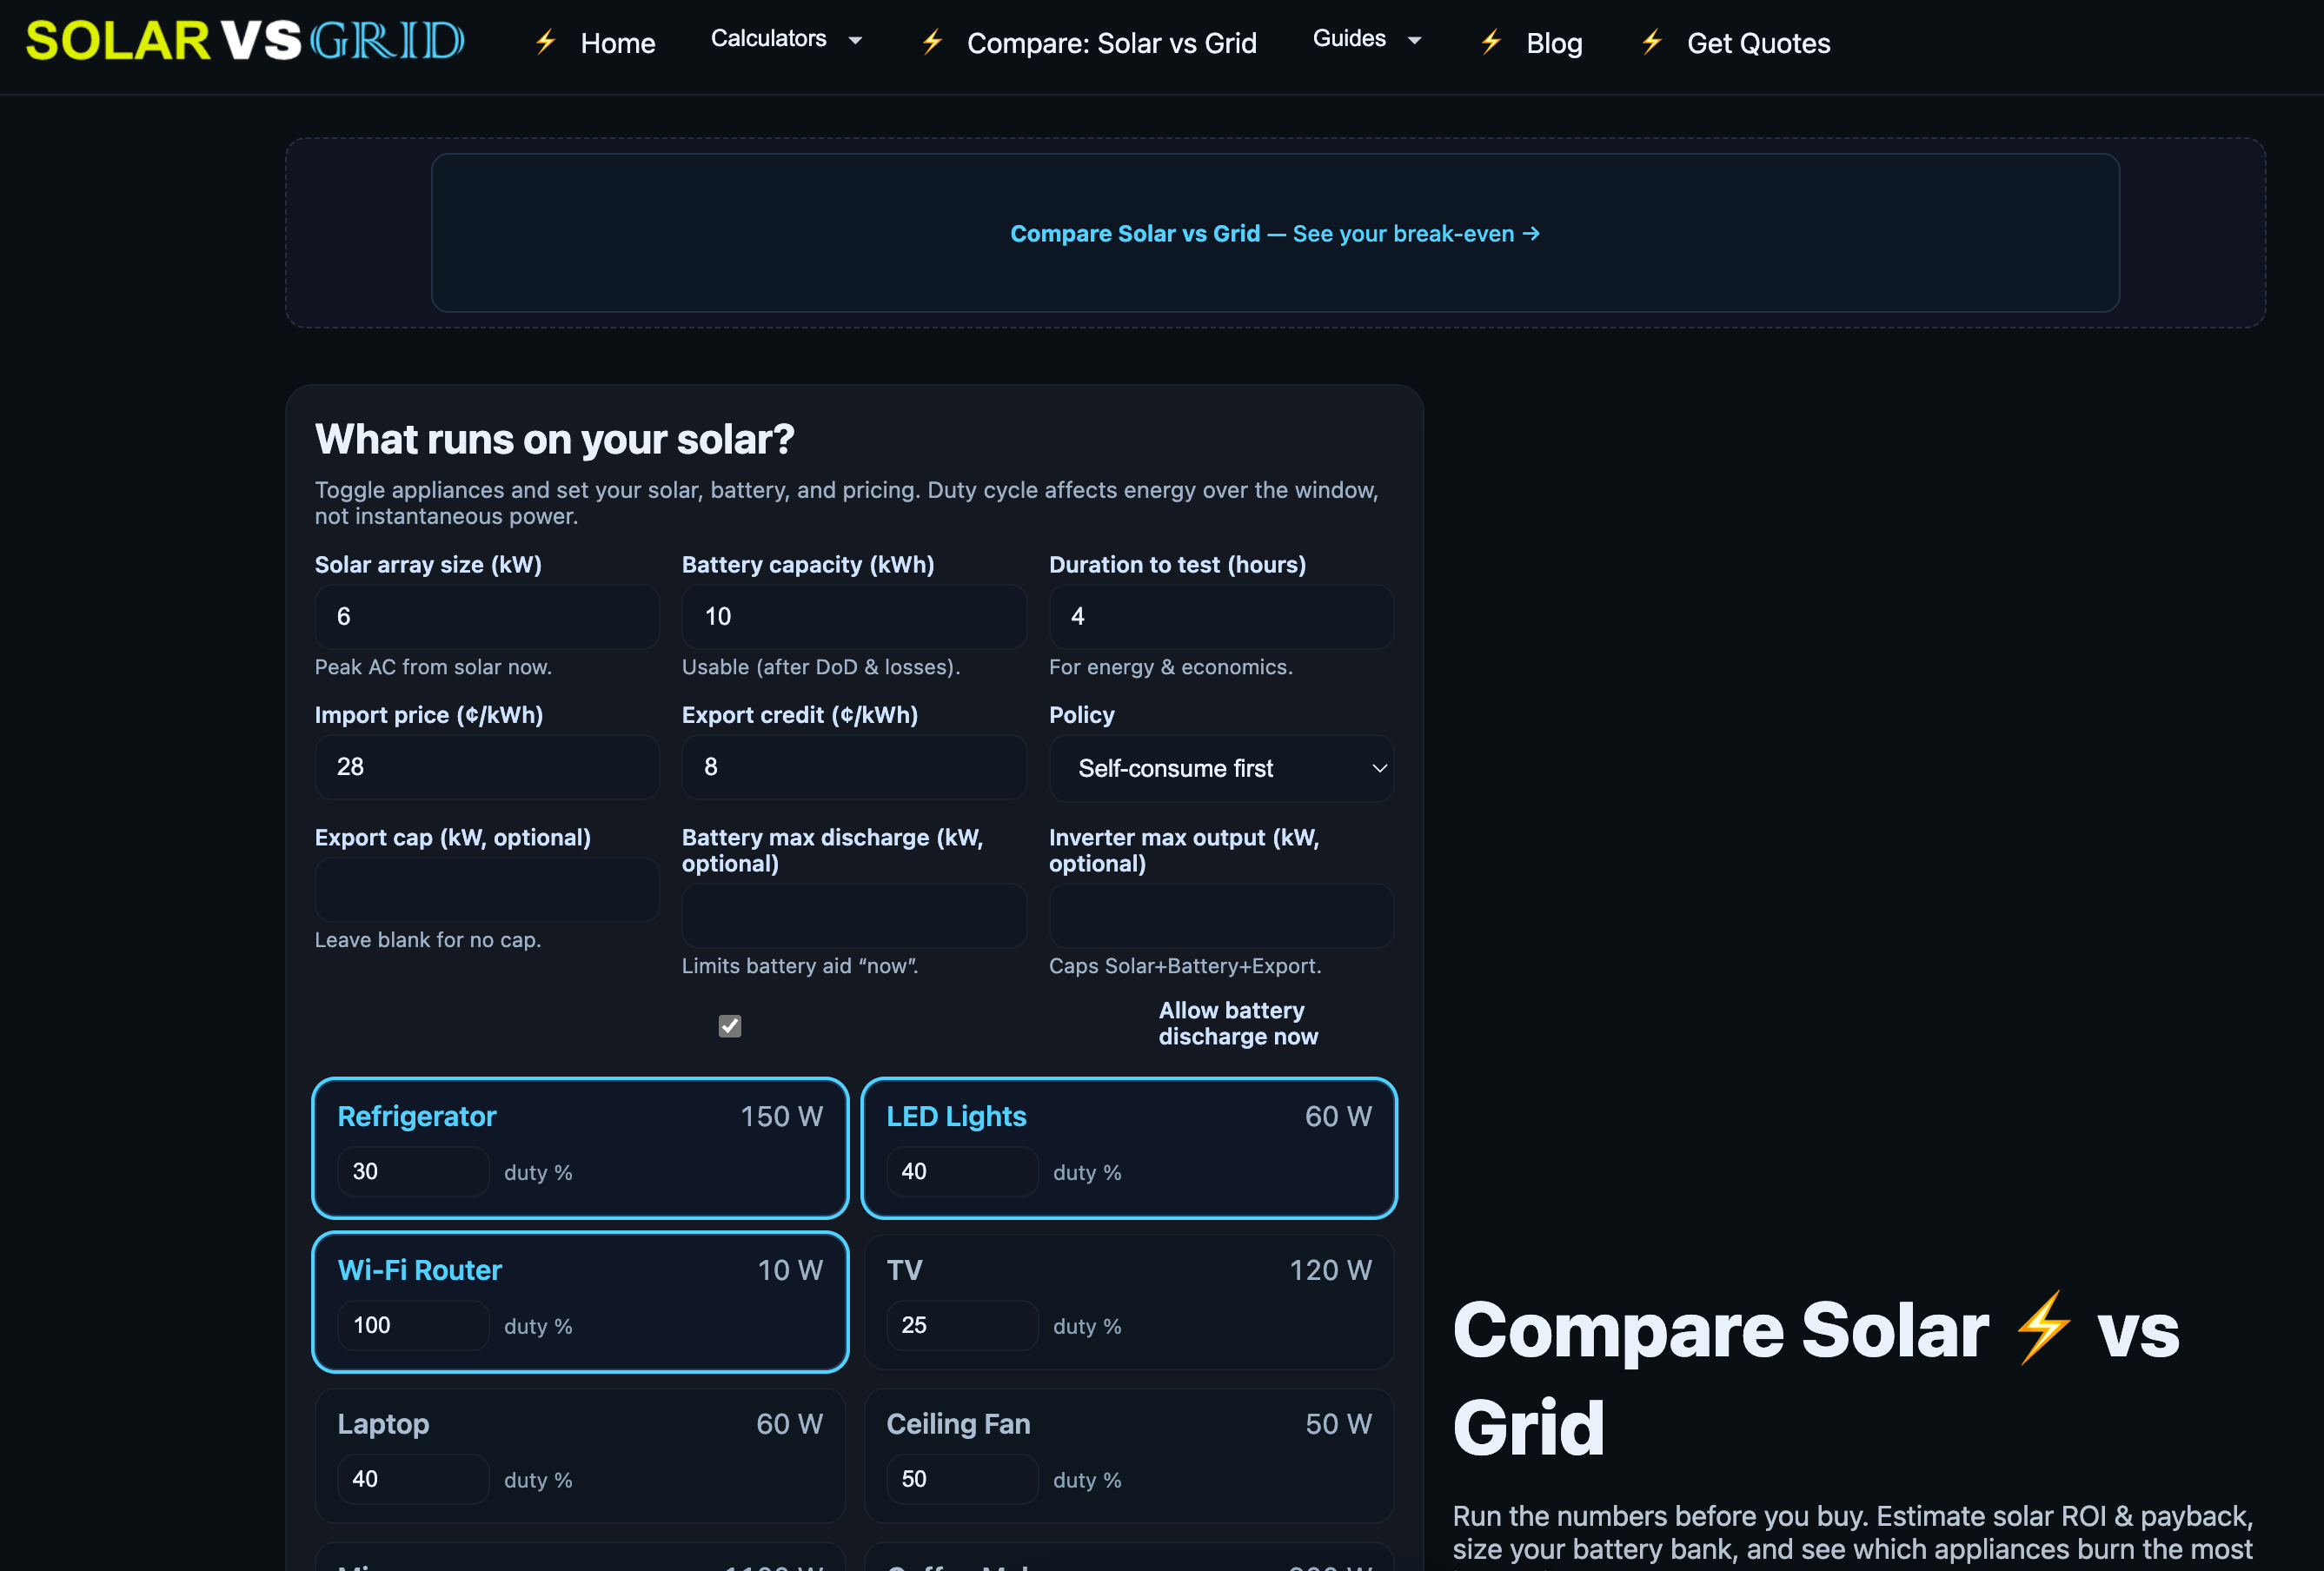Screen dimensions: 2324x1571
Task: Click the Wi-Fi Router duty percent field
Action: pos(412,1325)
